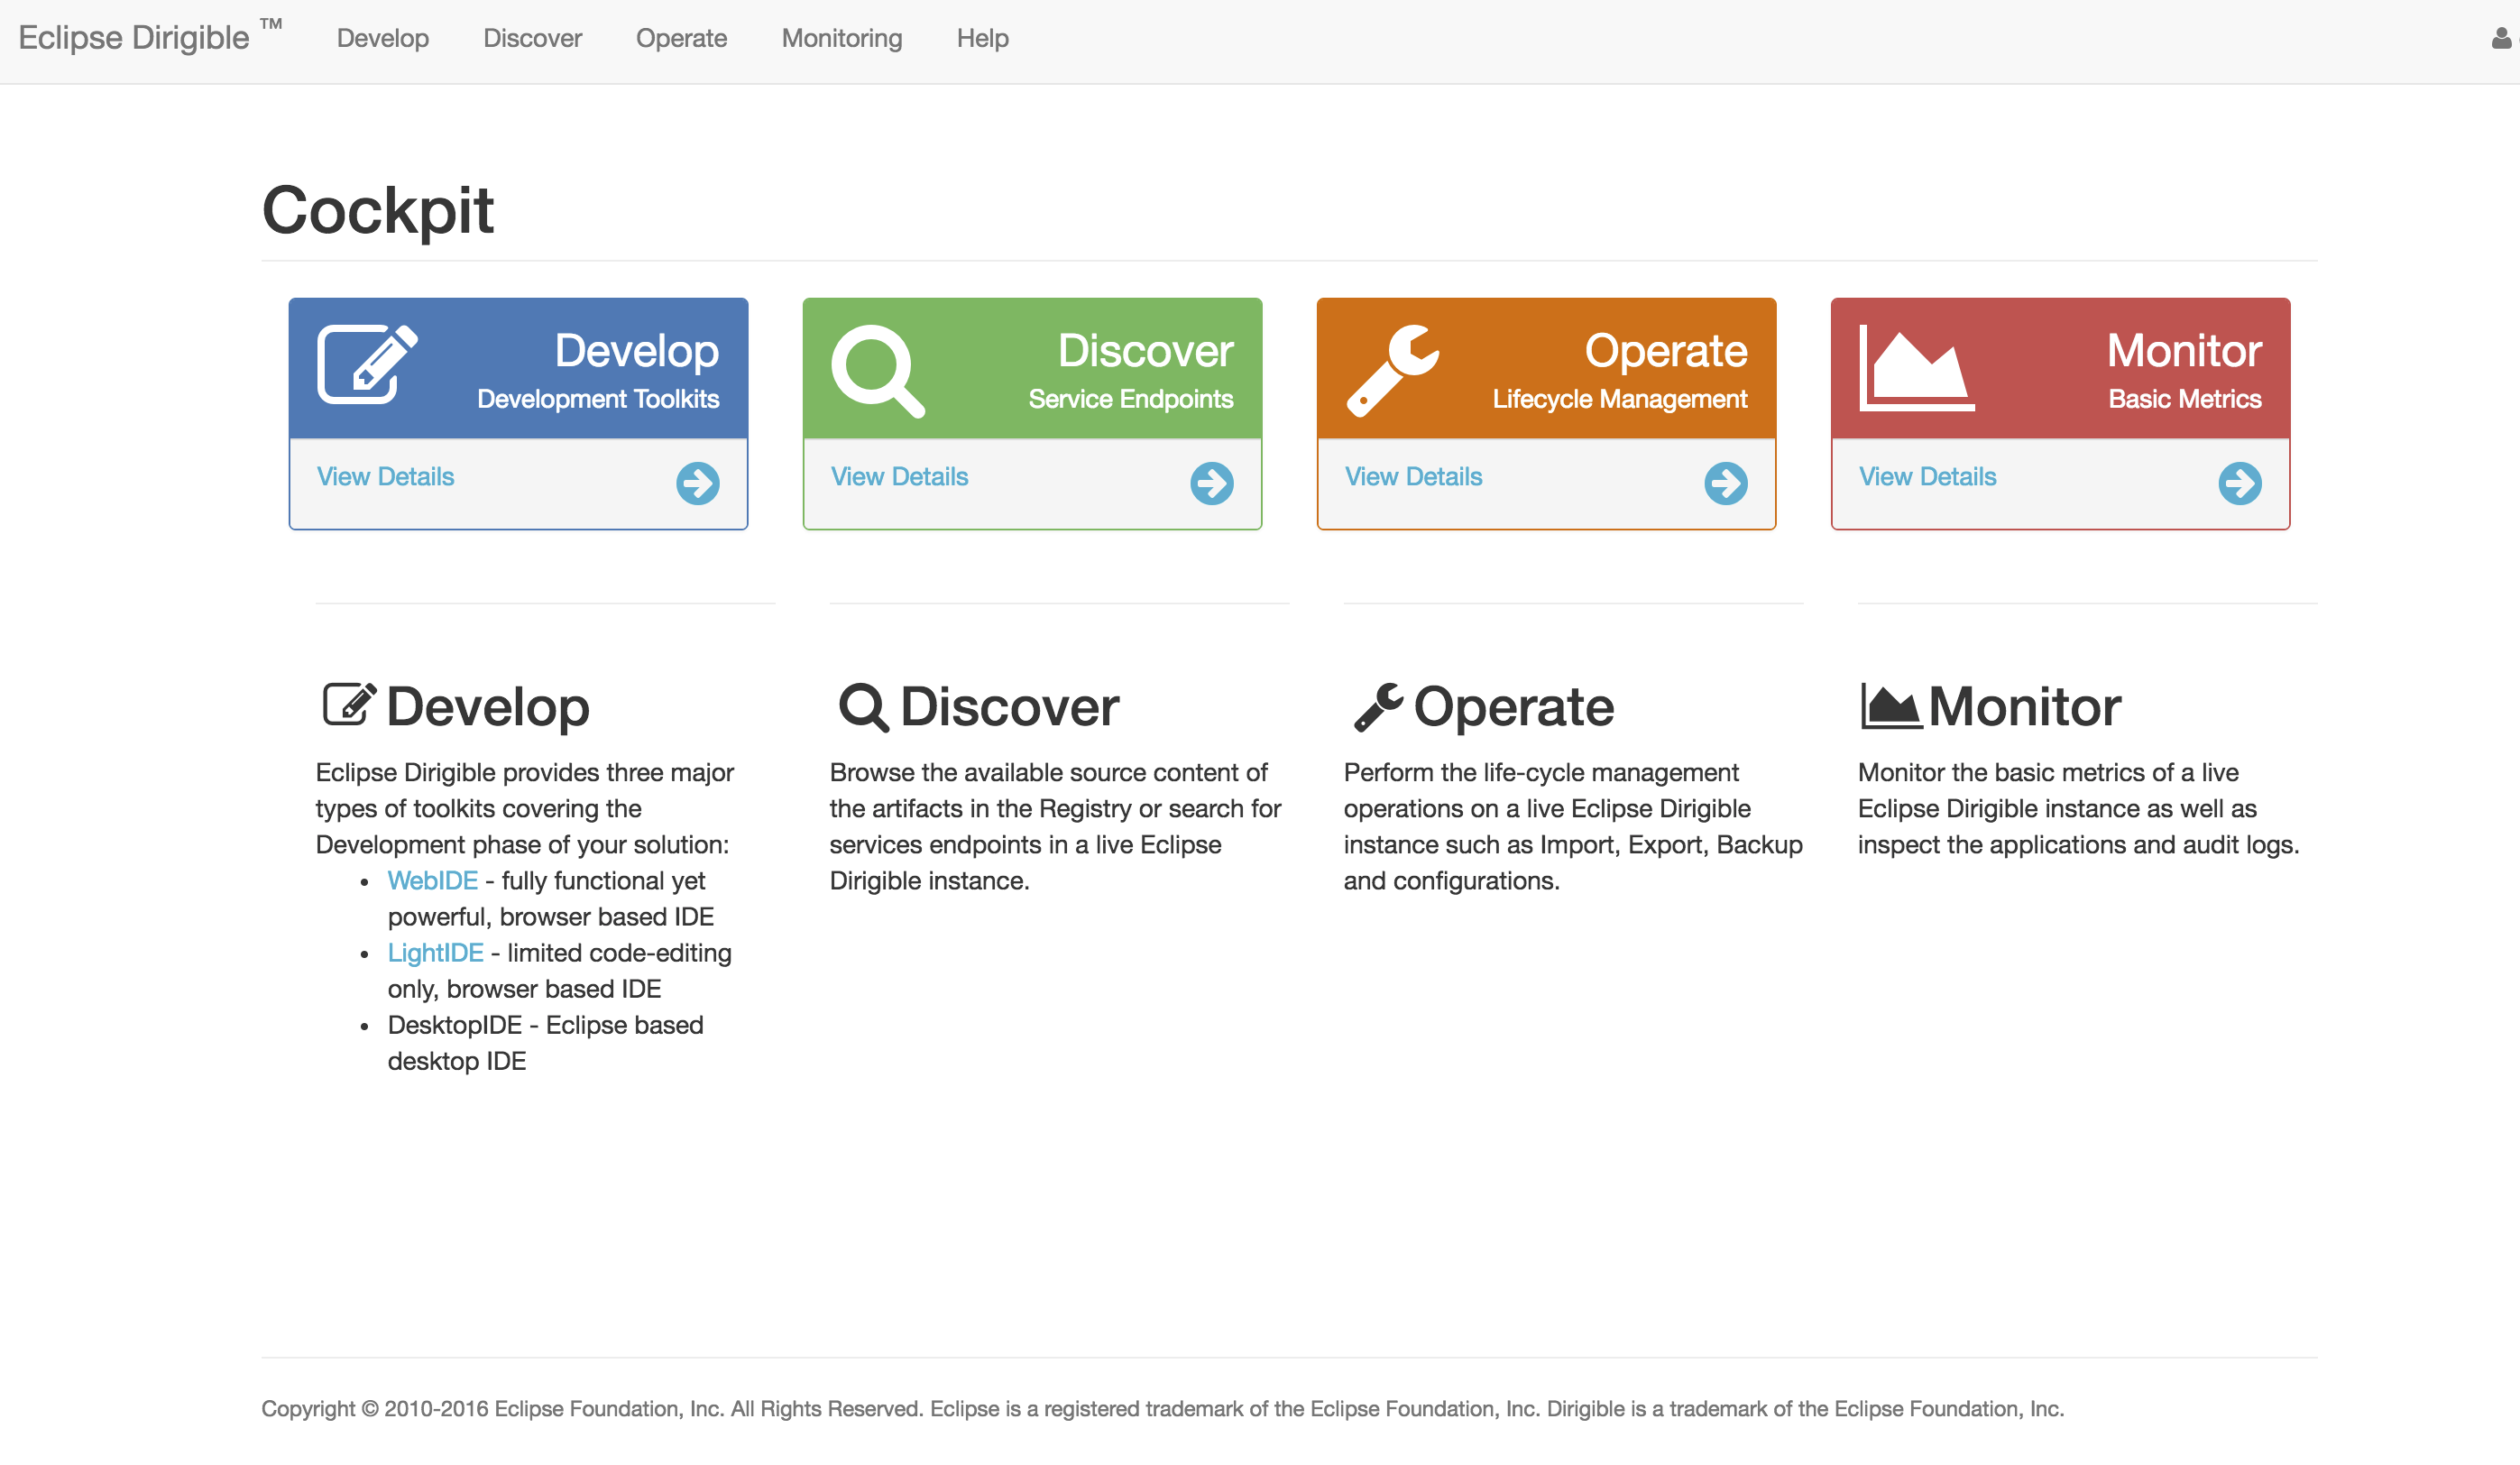Image resolution: width=2520 pixels, height=1465 pixels.
Task: Go to Eclipse Dirigible home brand link
Action: point(150,37)
